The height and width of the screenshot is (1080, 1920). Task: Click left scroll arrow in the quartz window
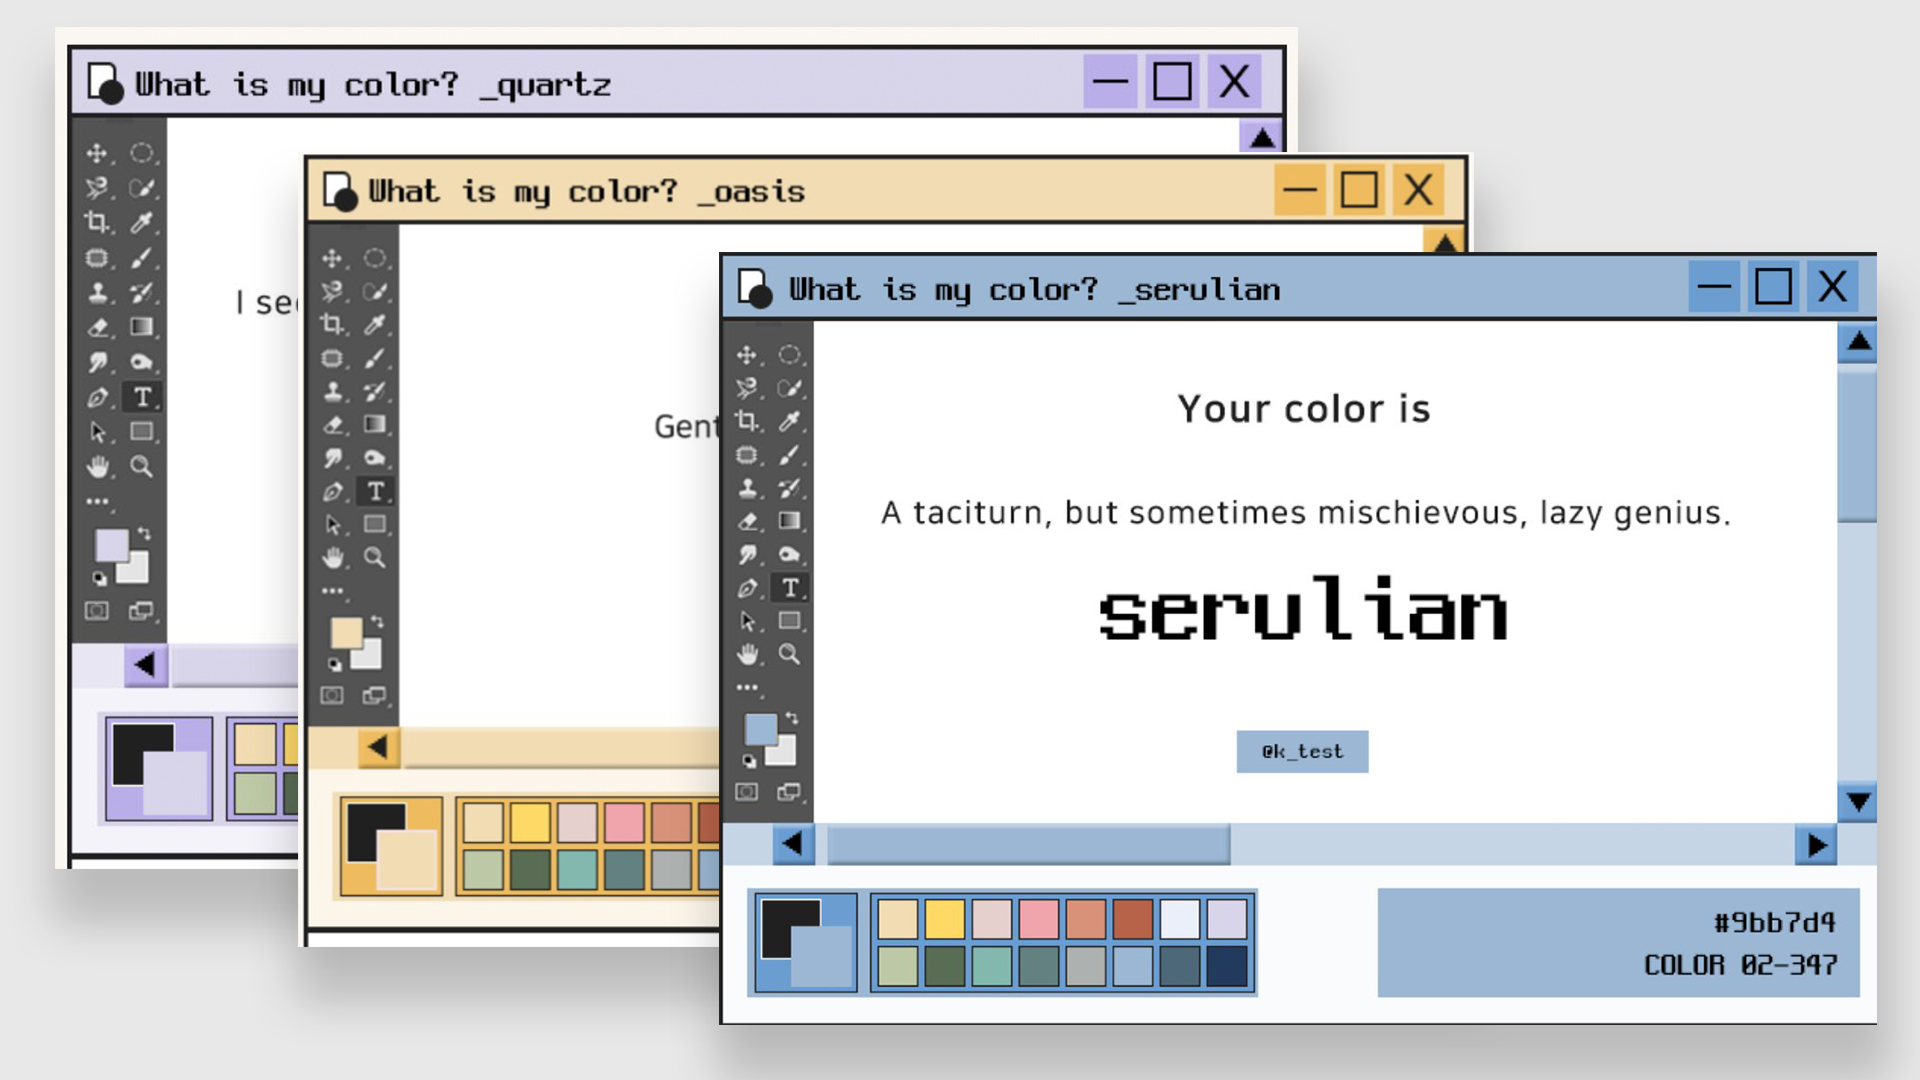click(x=145, y=665)
